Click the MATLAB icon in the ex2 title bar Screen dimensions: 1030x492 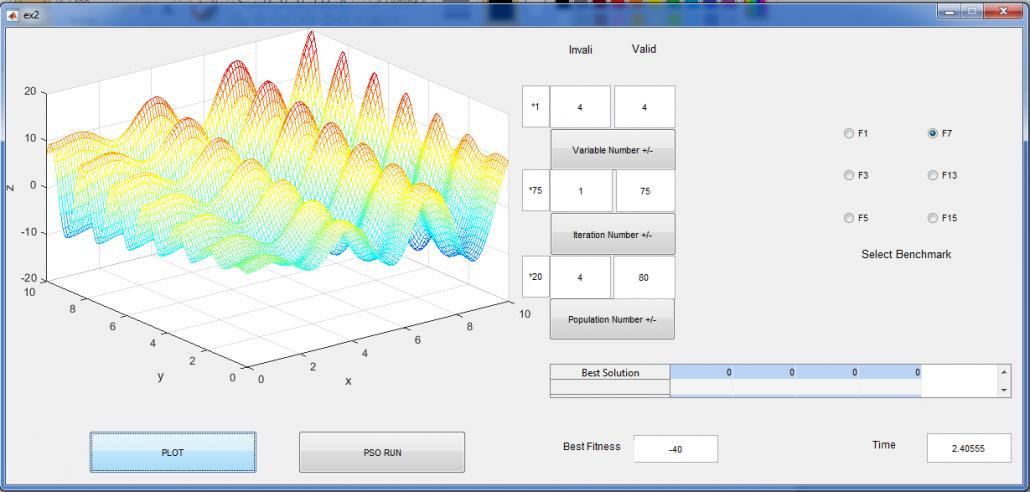click(13, 15)
